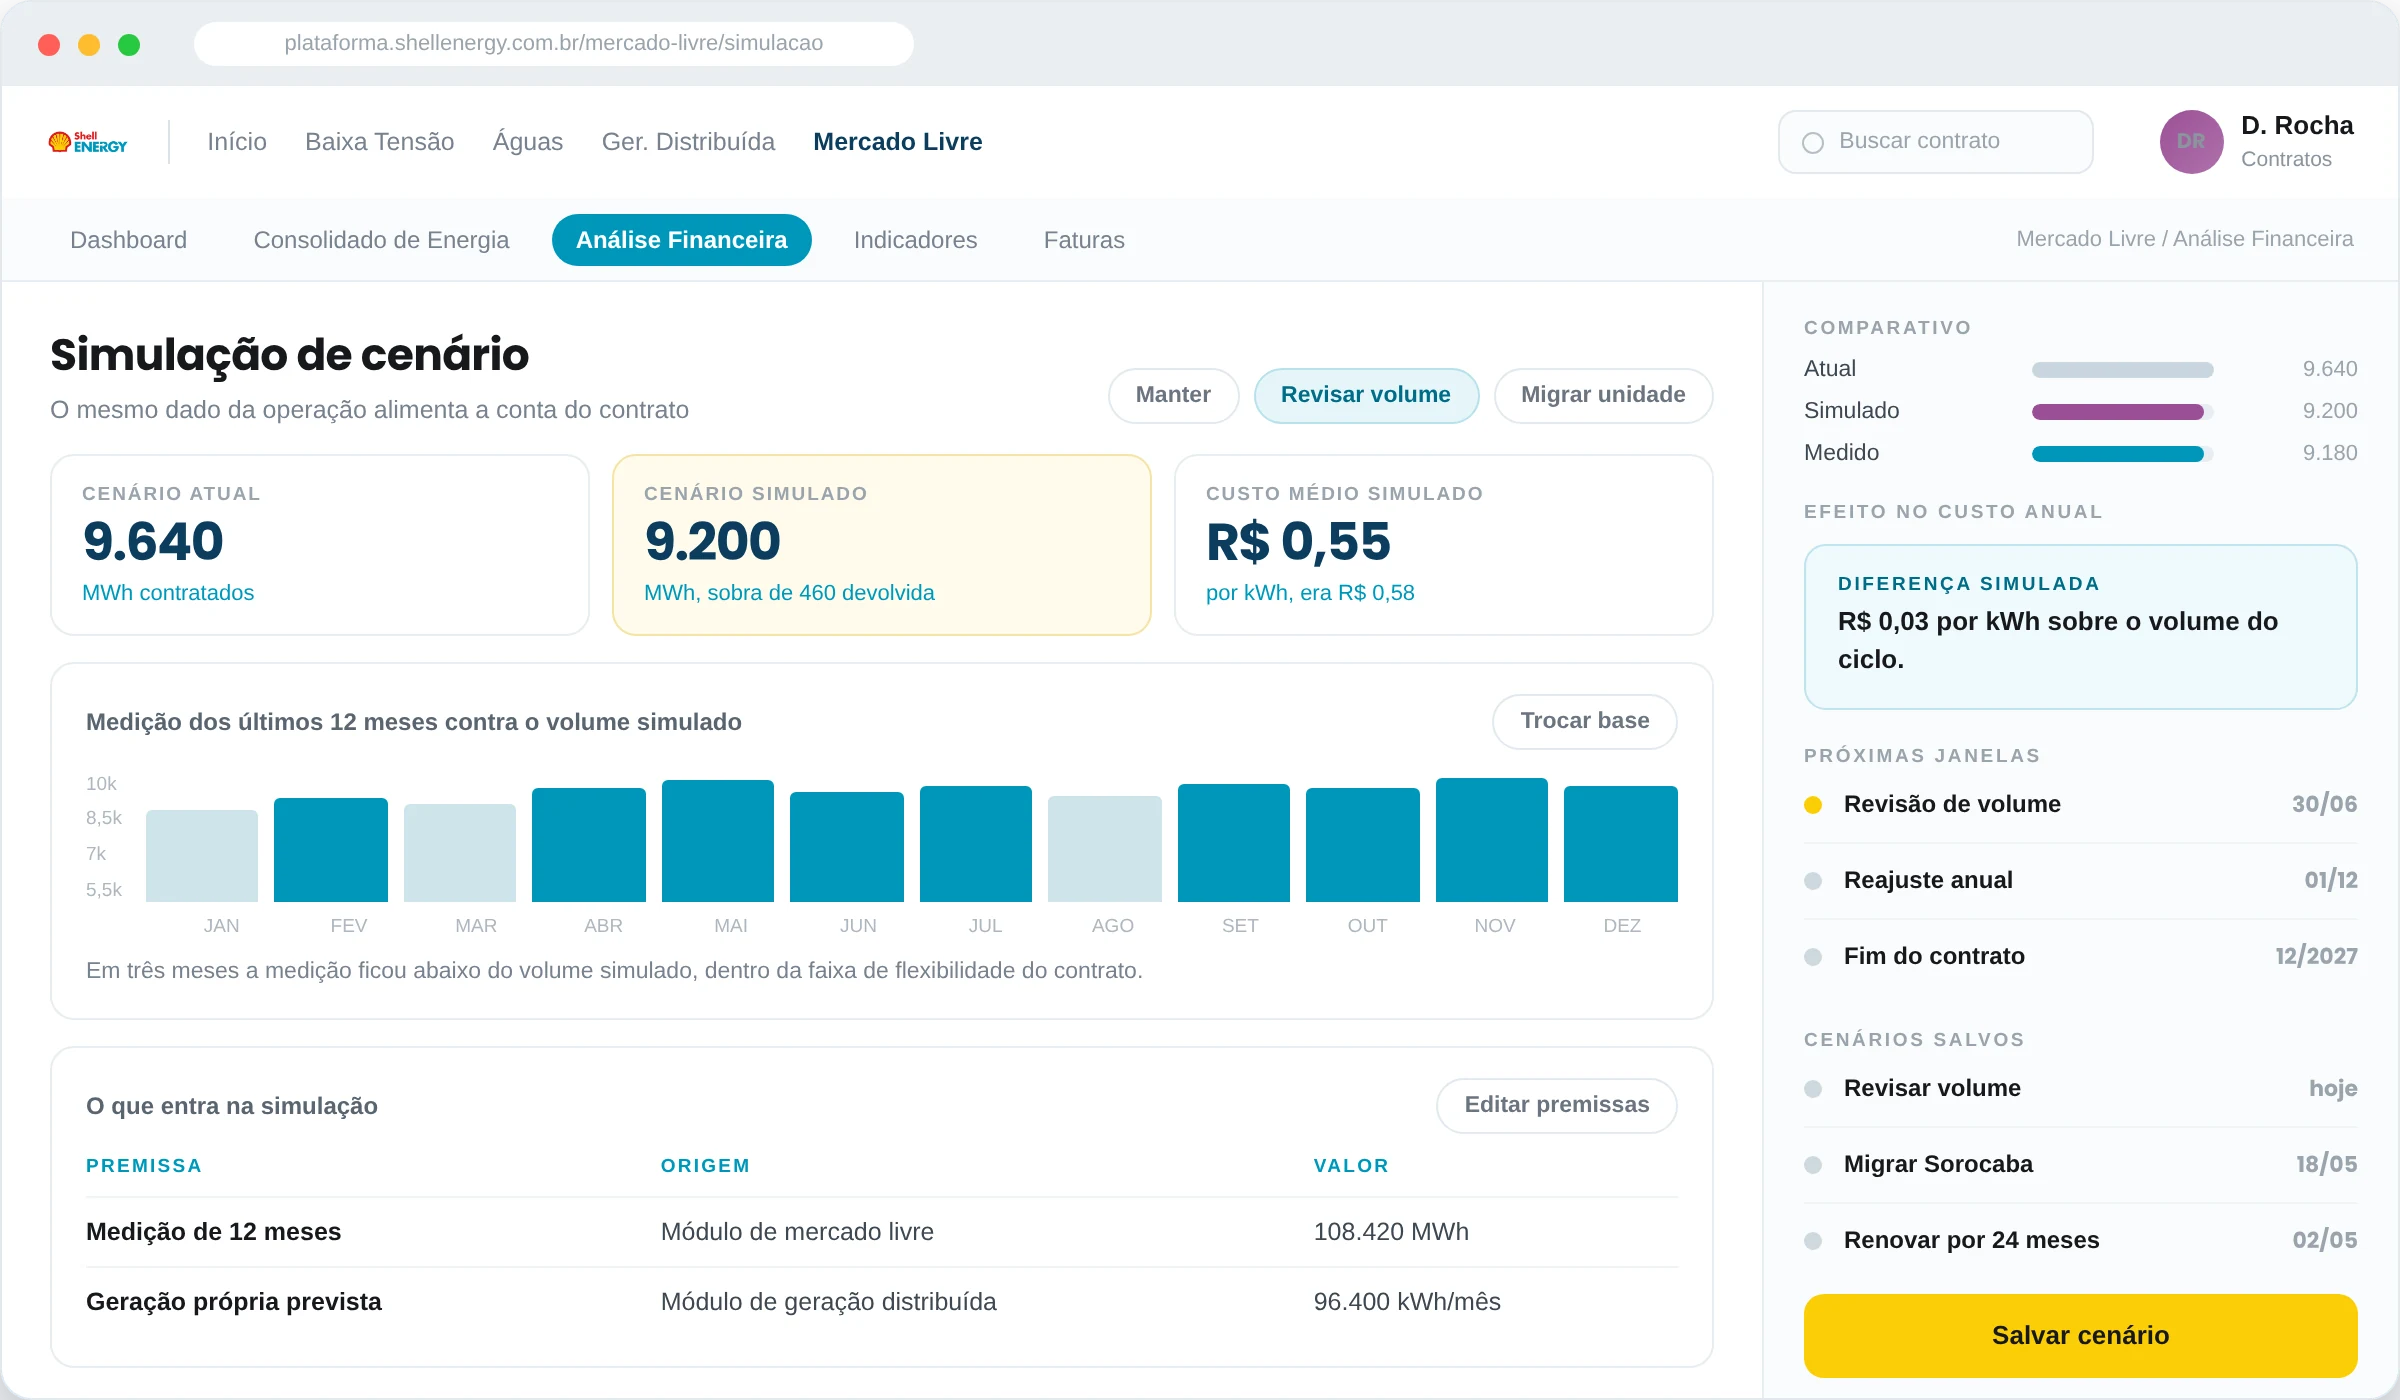The width and height of the screenshot is (2400, 1400).
Task: Click the purple Simulado comparison bar
Action: (2117, 412)
